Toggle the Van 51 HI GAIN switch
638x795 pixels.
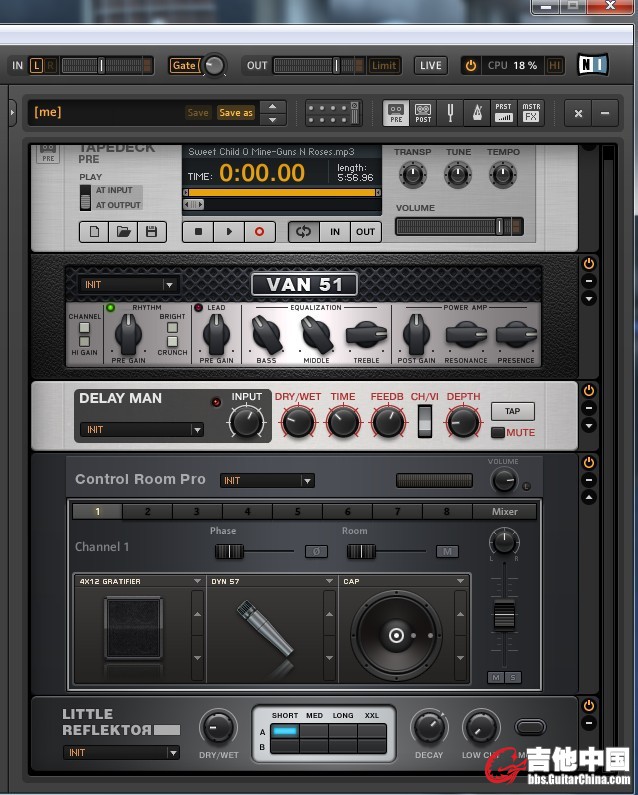coord(85,340)
